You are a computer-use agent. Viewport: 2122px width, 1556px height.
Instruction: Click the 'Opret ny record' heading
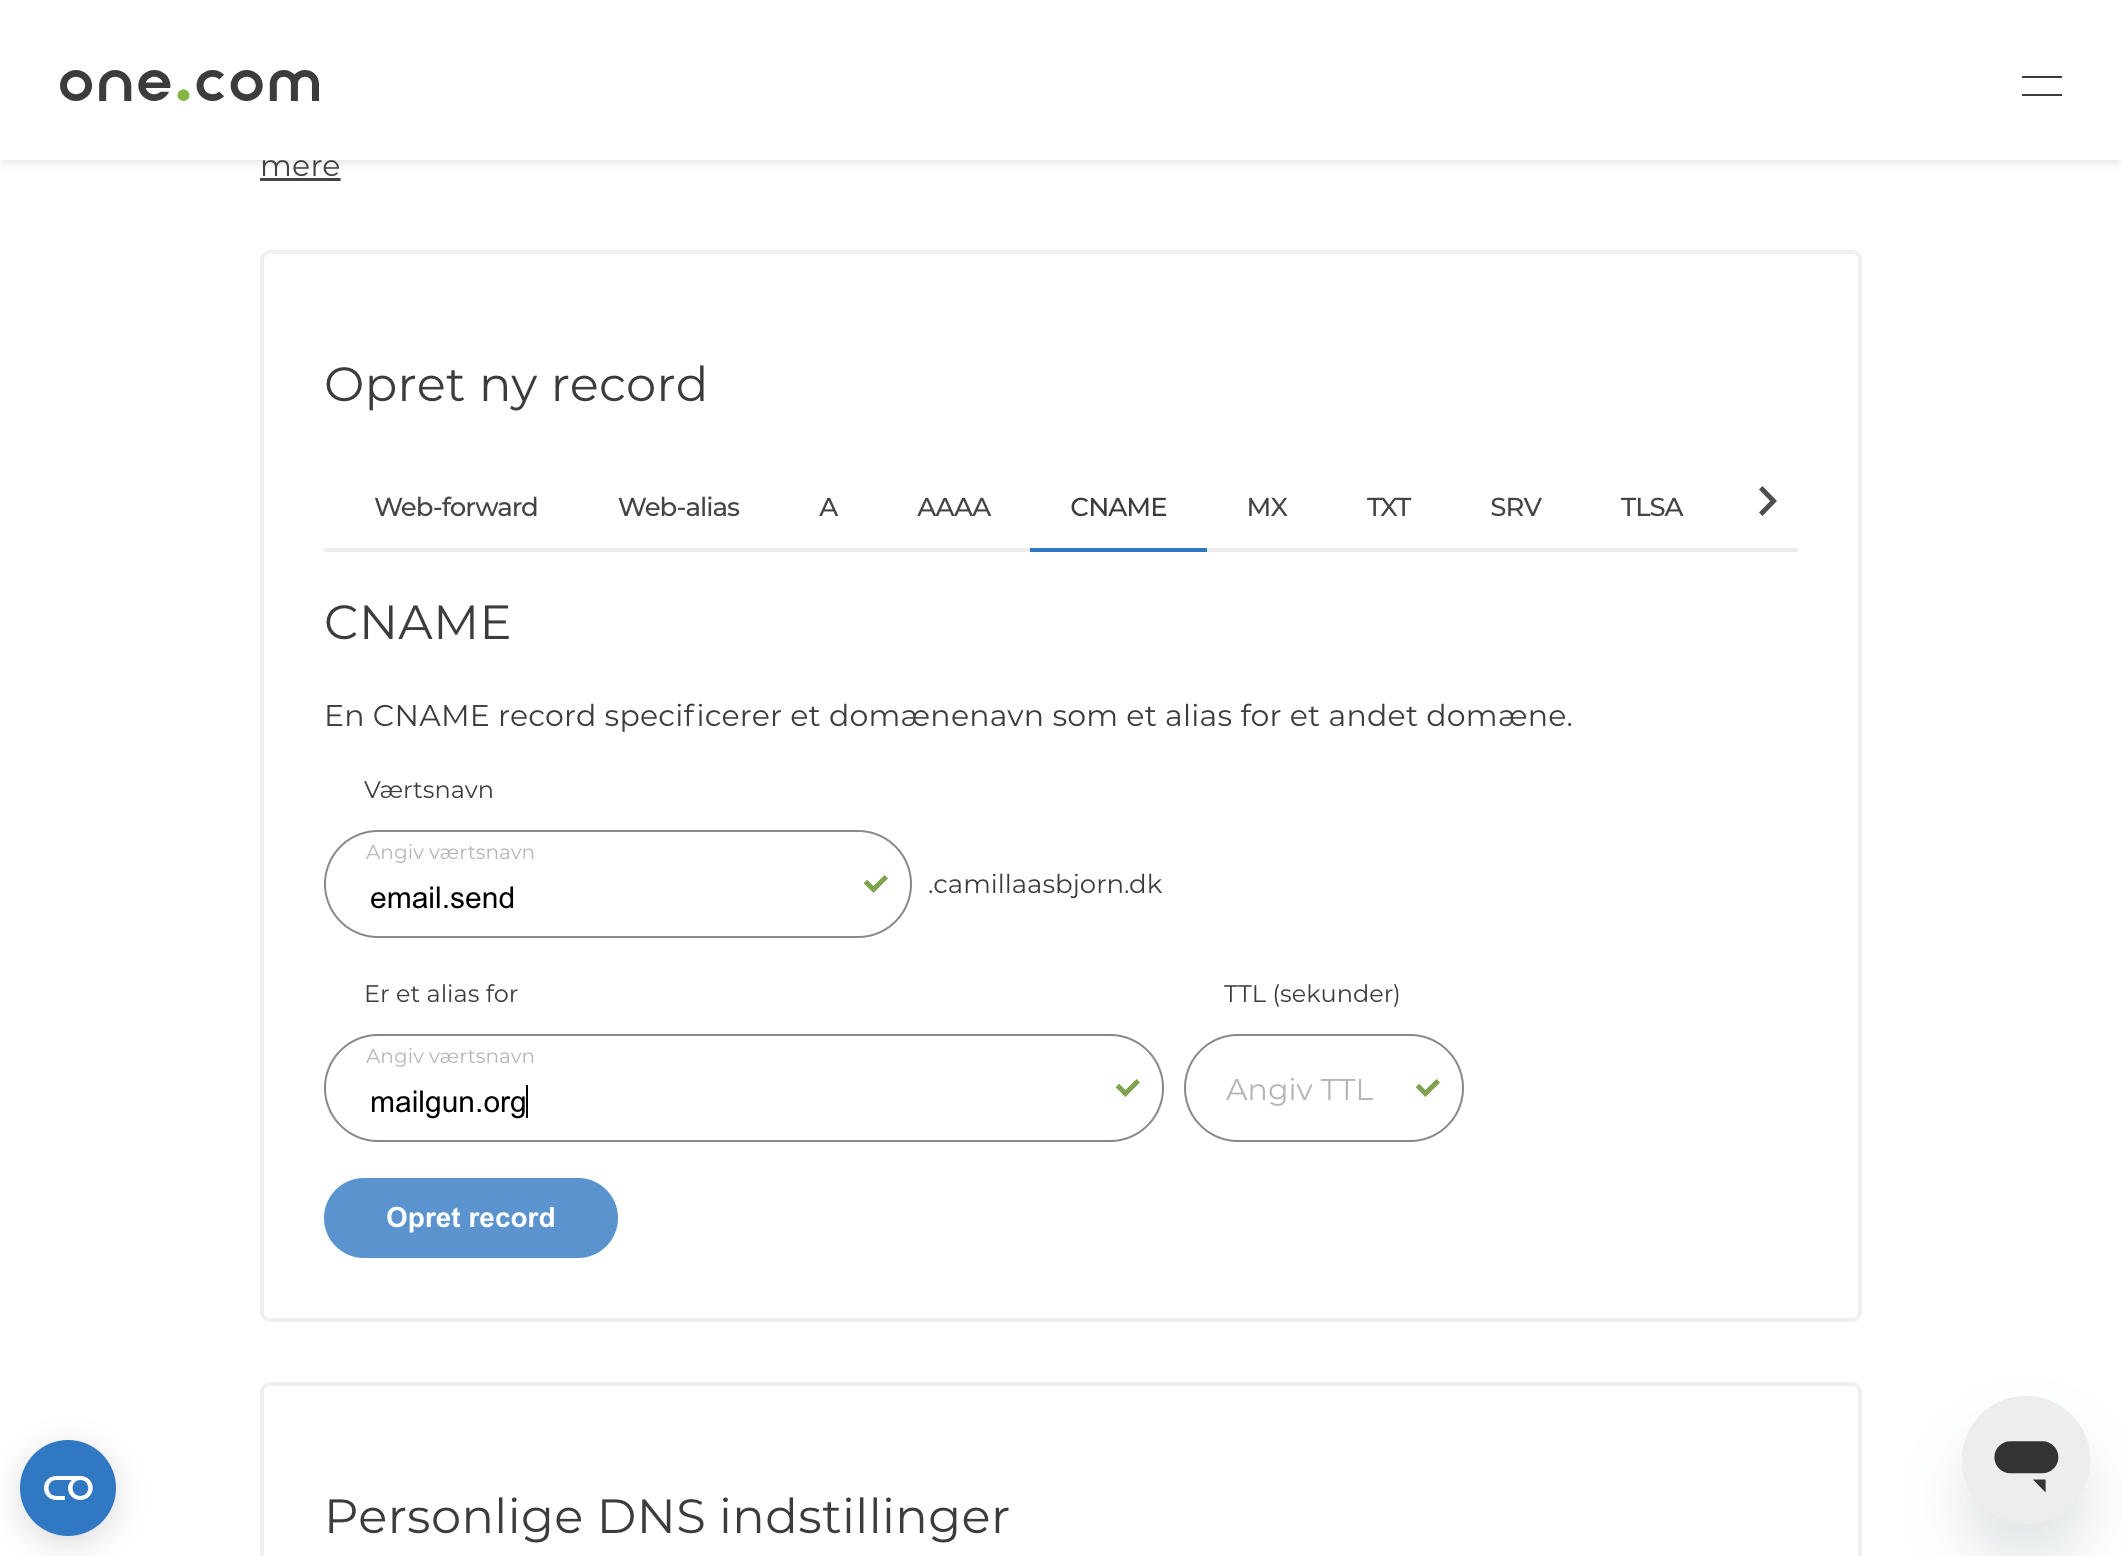click(516, 385)
